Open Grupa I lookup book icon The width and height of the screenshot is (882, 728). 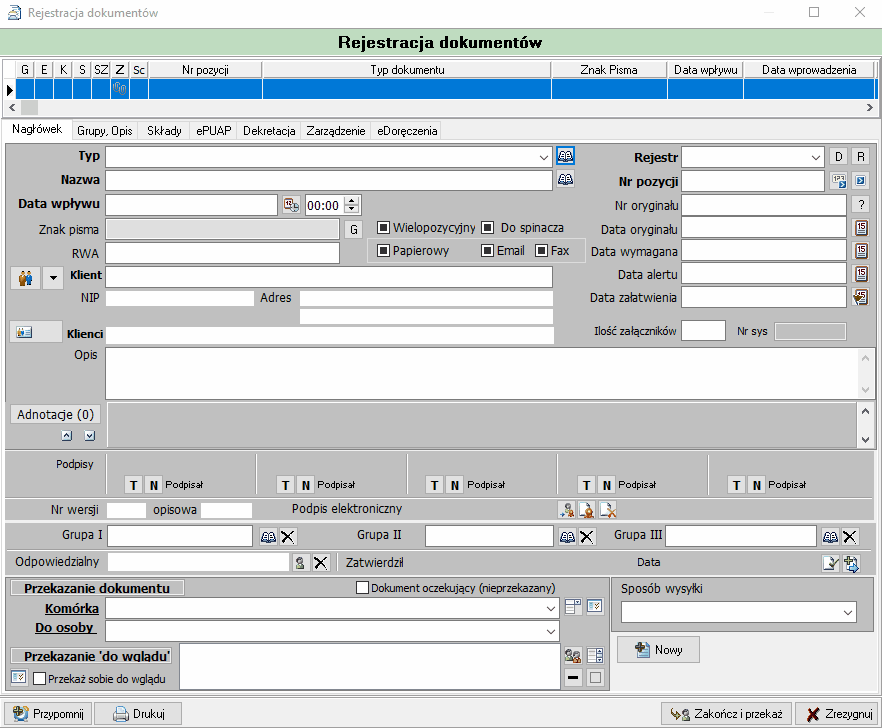pos(268,537)
